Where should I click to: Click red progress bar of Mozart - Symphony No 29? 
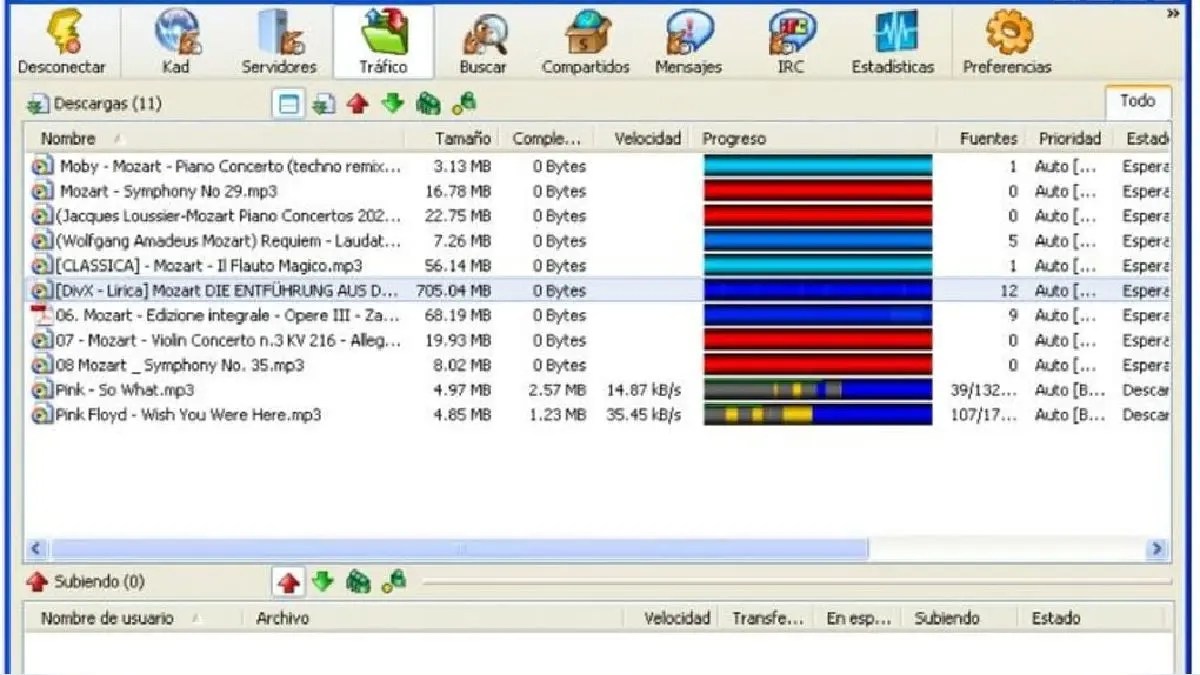click(818, 191)
